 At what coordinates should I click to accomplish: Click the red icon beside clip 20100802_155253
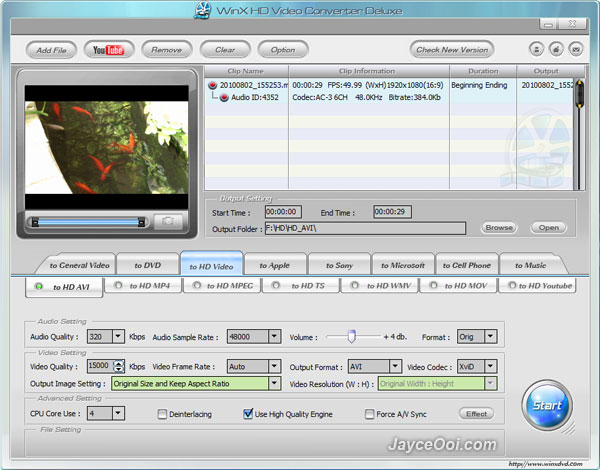coord(213,85)
